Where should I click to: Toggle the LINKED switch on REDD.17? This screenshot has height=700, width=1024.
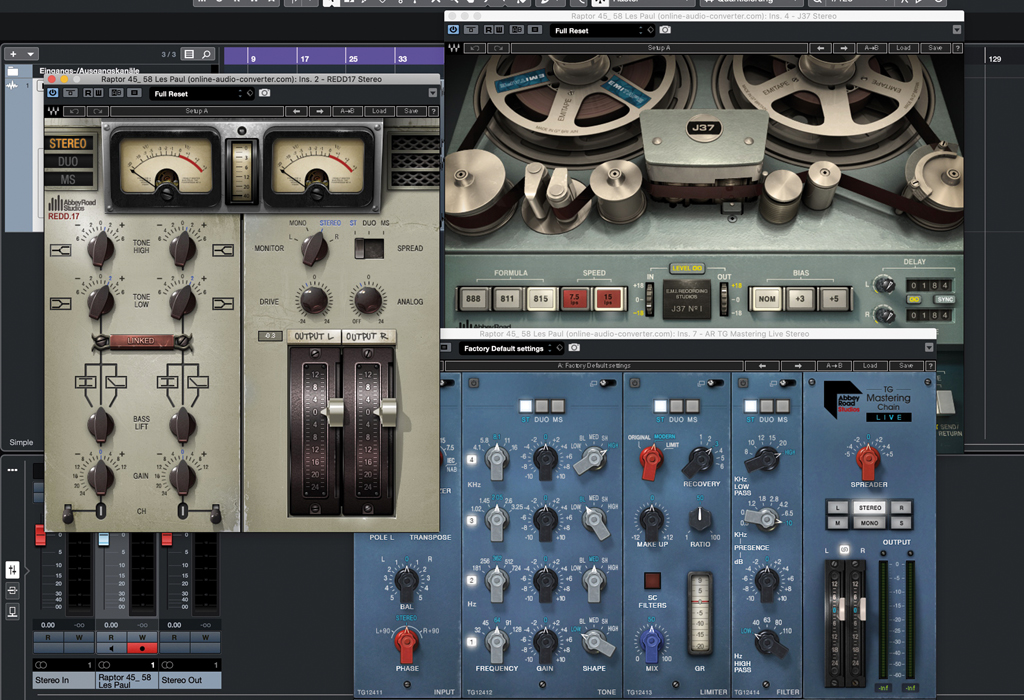[x=141, y=341]
